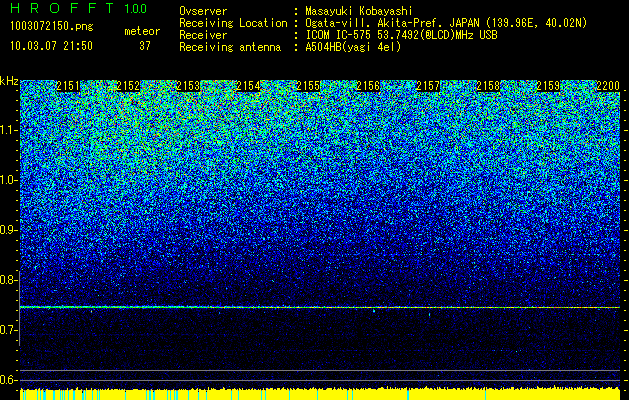Click time marker 2159

(x=548, y=86)
